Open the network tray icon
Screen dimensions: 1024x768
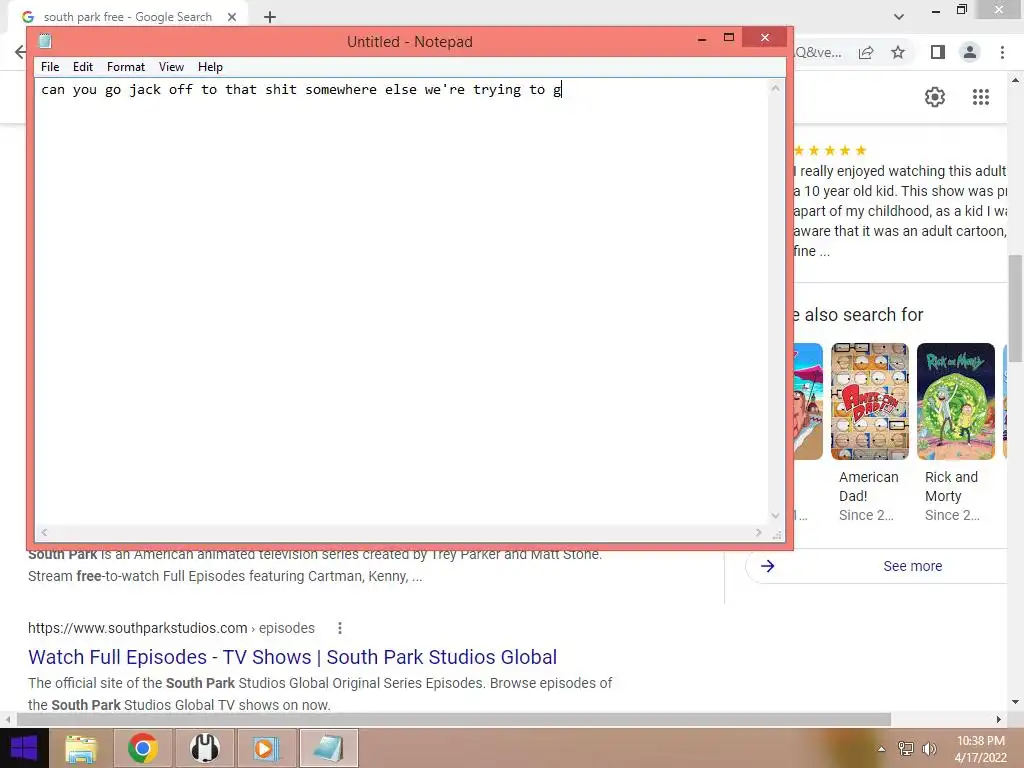(906, 749)
